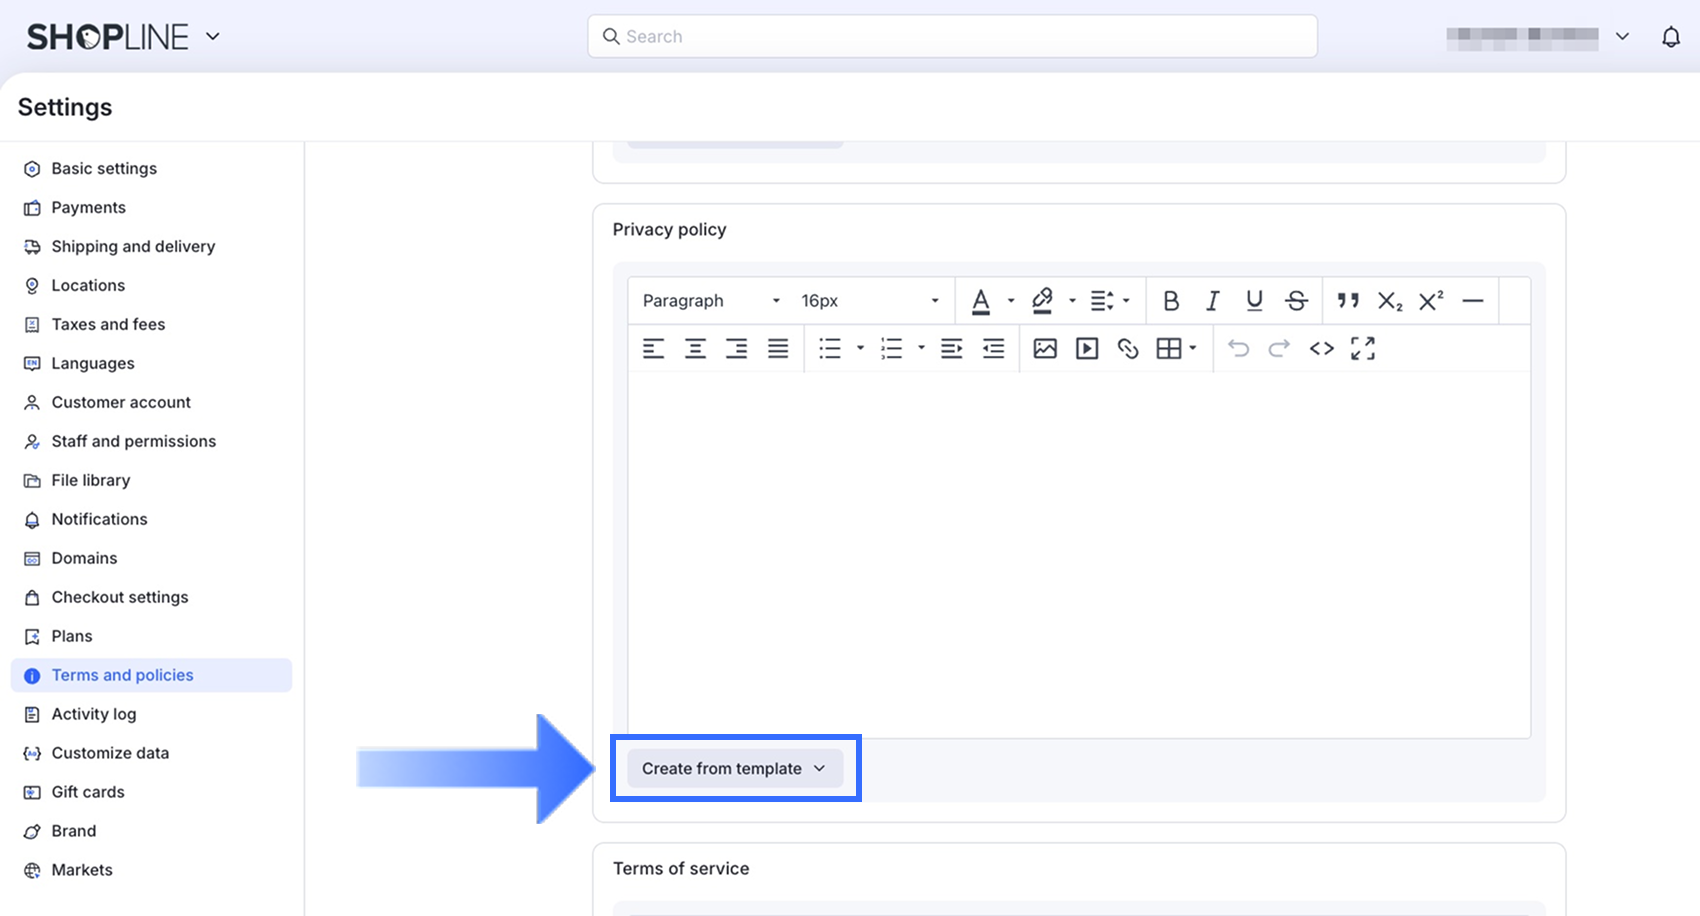
Task: Insert a video into the editor
Action: tap(1087, 348)
